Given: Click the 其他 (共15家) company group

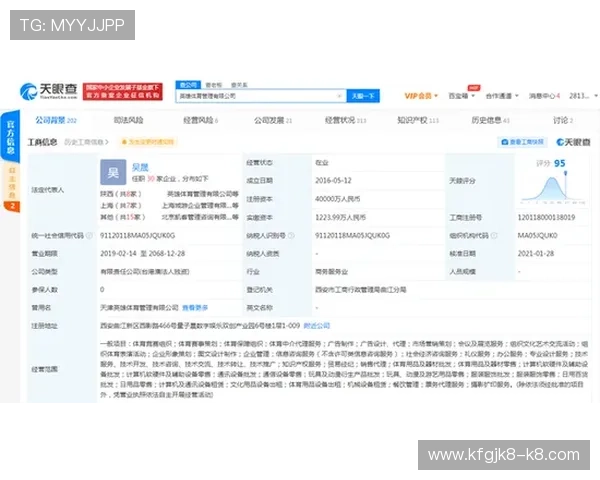Looking at the screenshot, I should 123,217.
